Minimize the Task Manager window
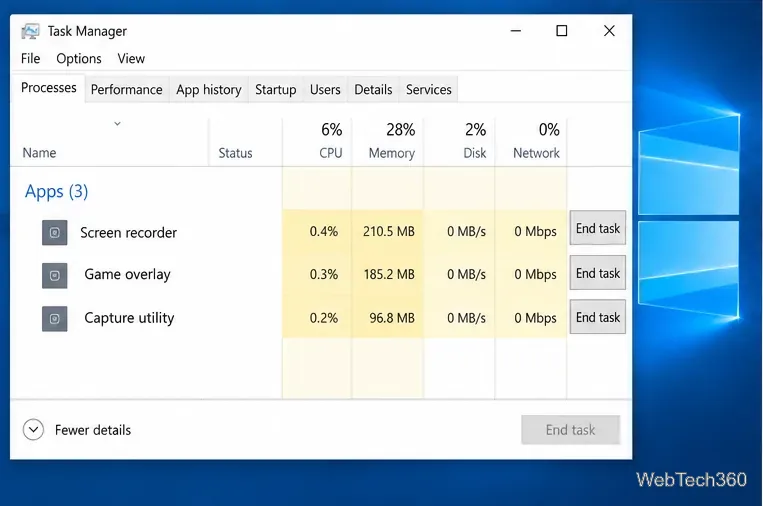The height and width of the screenshot is (506, 763). (x=516, y=31)
